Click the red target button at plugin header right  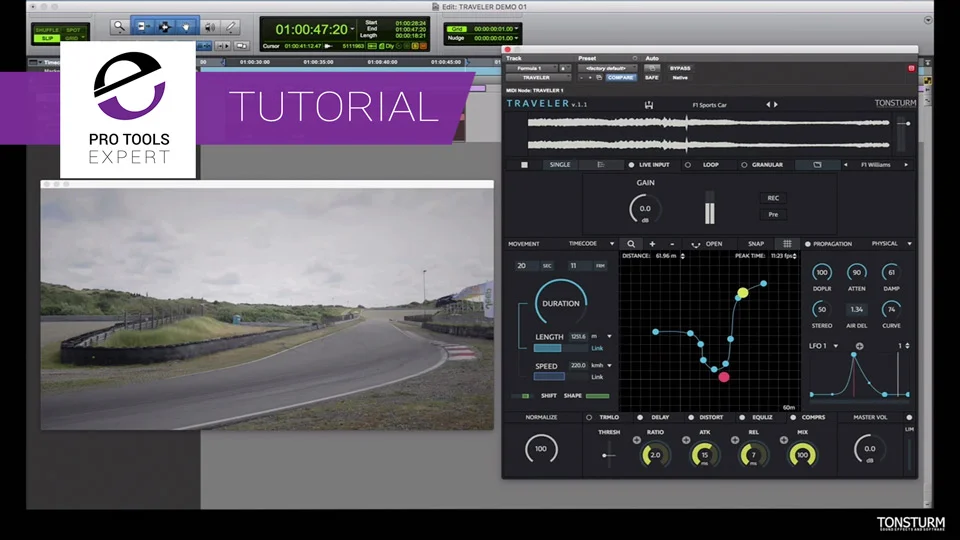point(911,68)
